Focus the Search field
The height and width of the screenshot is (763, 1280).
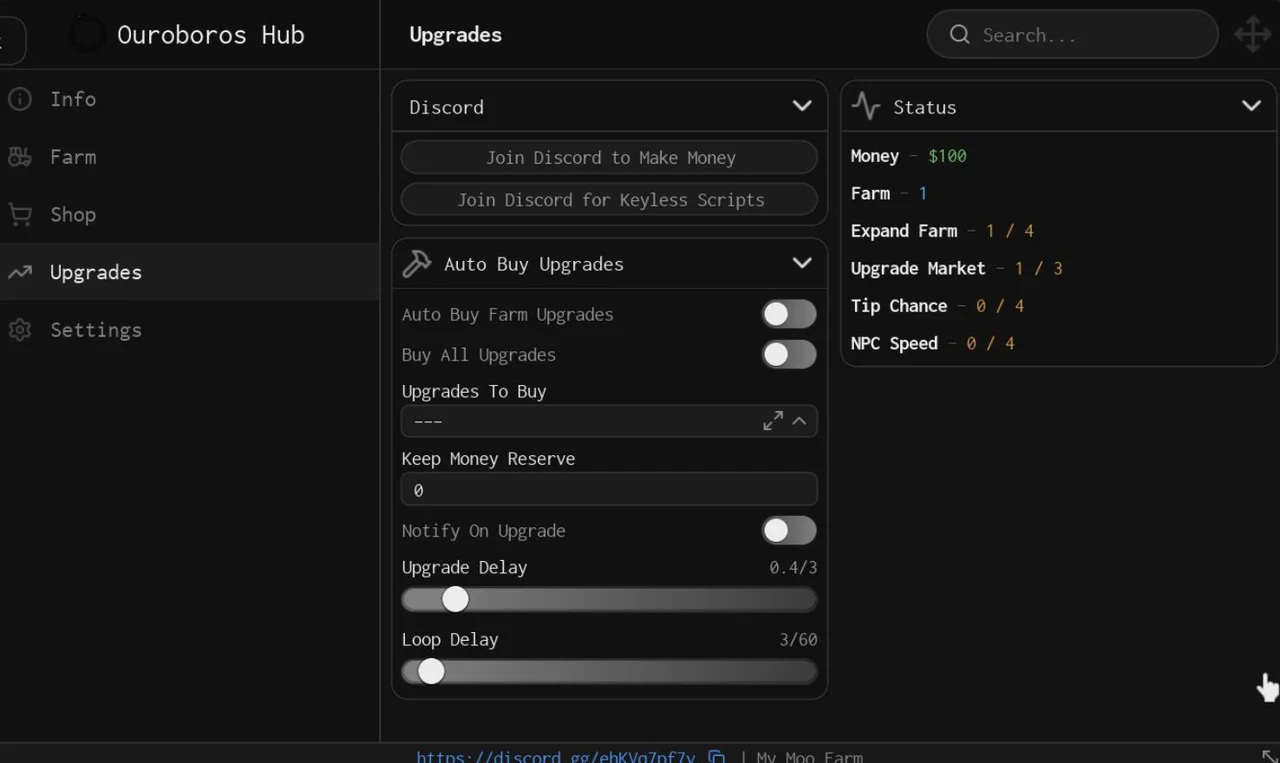[x=1072, y=35]
